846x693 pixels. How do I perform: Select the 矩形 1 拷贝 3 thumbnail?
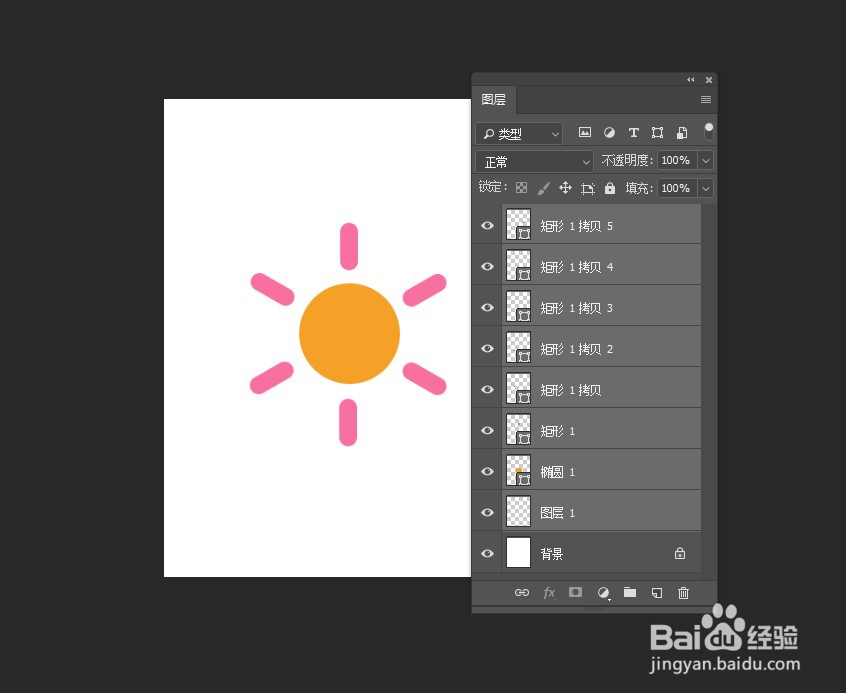[x=518, y=307]
